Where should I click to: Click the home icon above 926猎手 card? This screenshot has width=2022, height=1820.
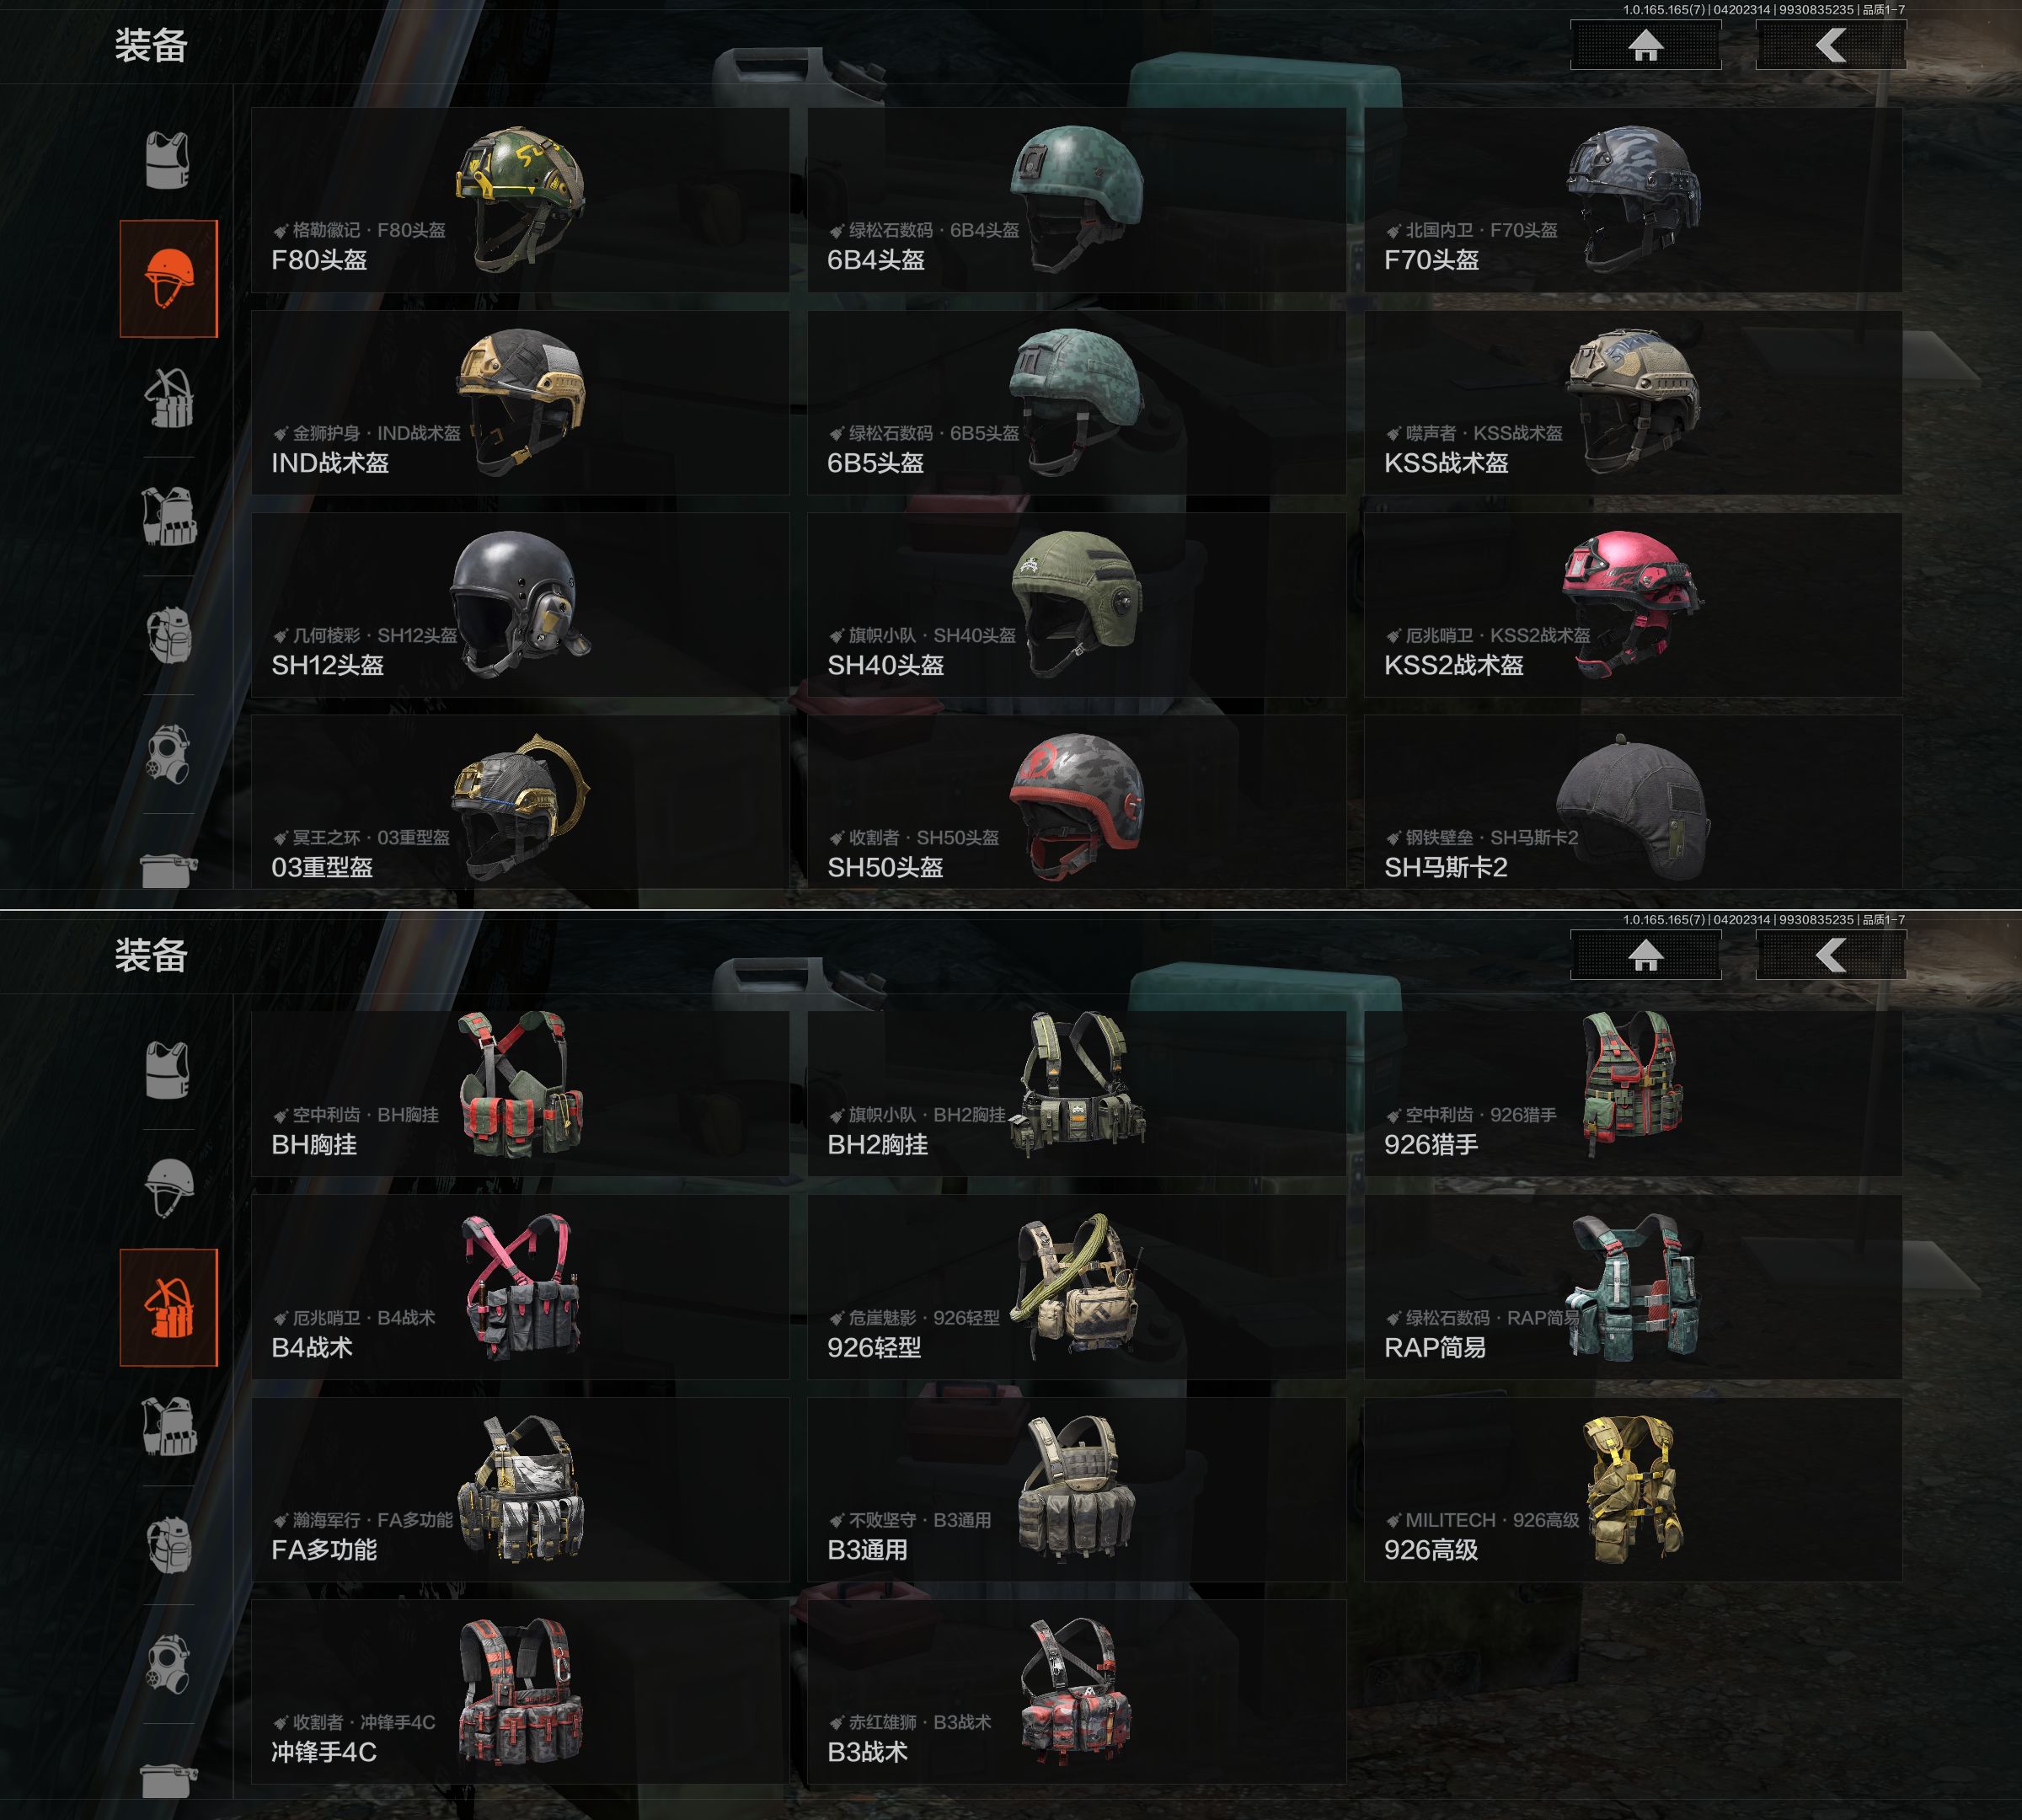(x=1645, y=955)
